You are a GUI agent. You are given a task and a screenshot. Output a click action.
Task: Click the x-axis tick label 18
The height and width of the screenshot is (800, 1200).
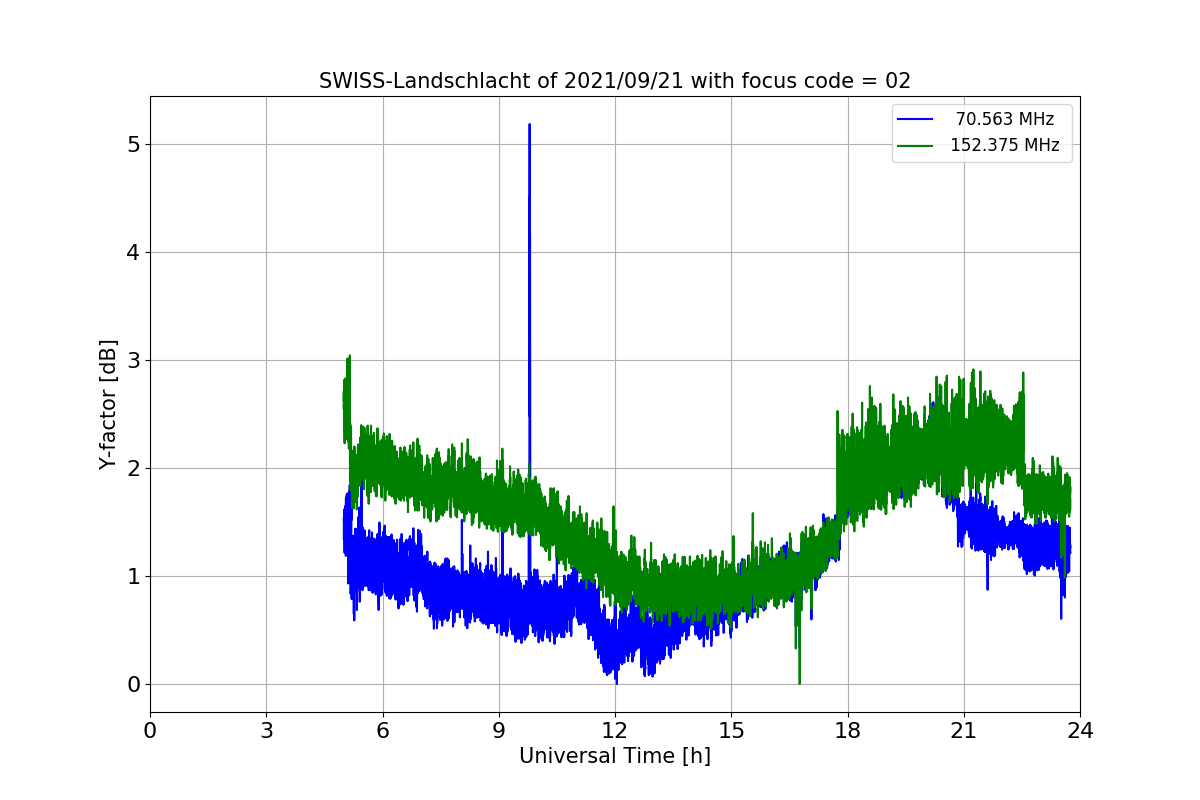[847, 730]
